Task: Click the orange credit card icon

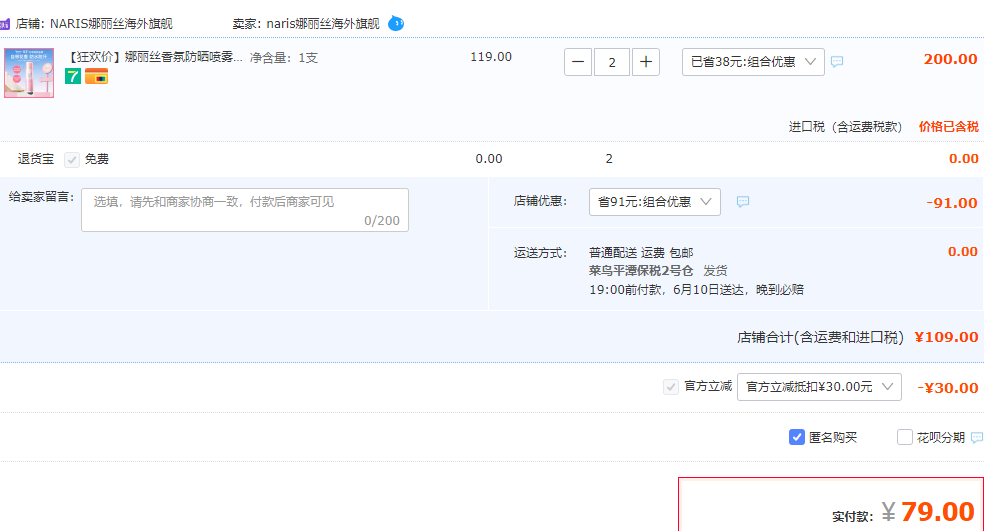Action: 97,76
